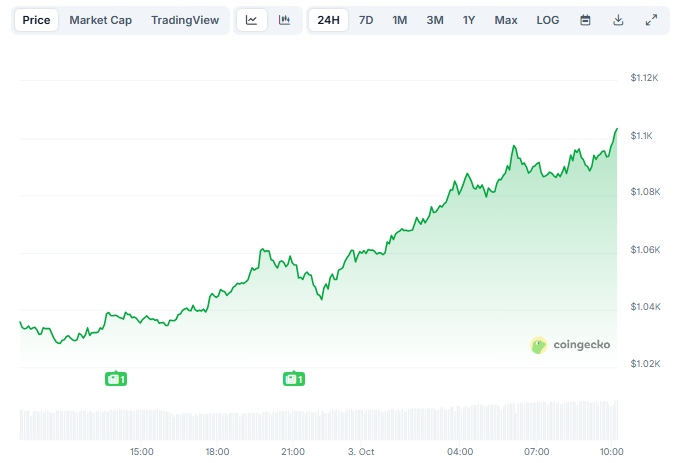Click the news marker near 21:00

pos(293,378)
